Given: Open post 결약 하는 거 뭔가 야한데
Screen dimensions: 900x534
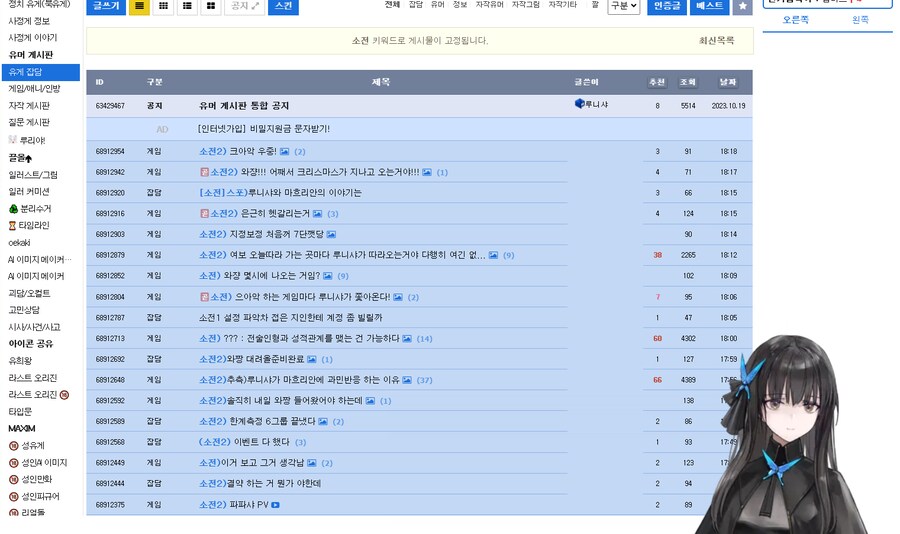Looking at the screenshot, I should 260,483.
